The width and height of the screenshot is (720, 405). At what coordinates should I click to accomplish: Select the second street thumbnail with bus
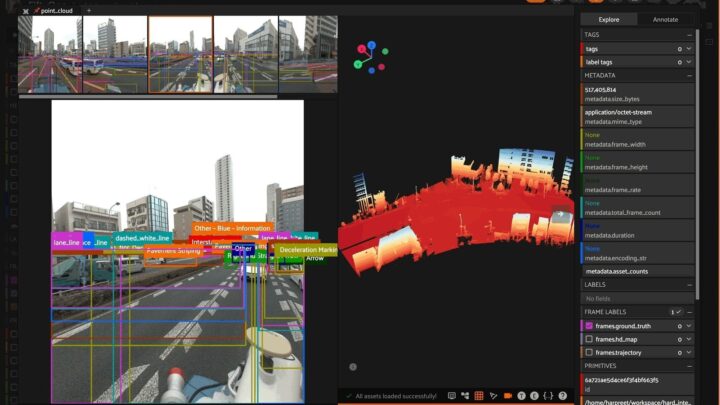coord(115,54)
